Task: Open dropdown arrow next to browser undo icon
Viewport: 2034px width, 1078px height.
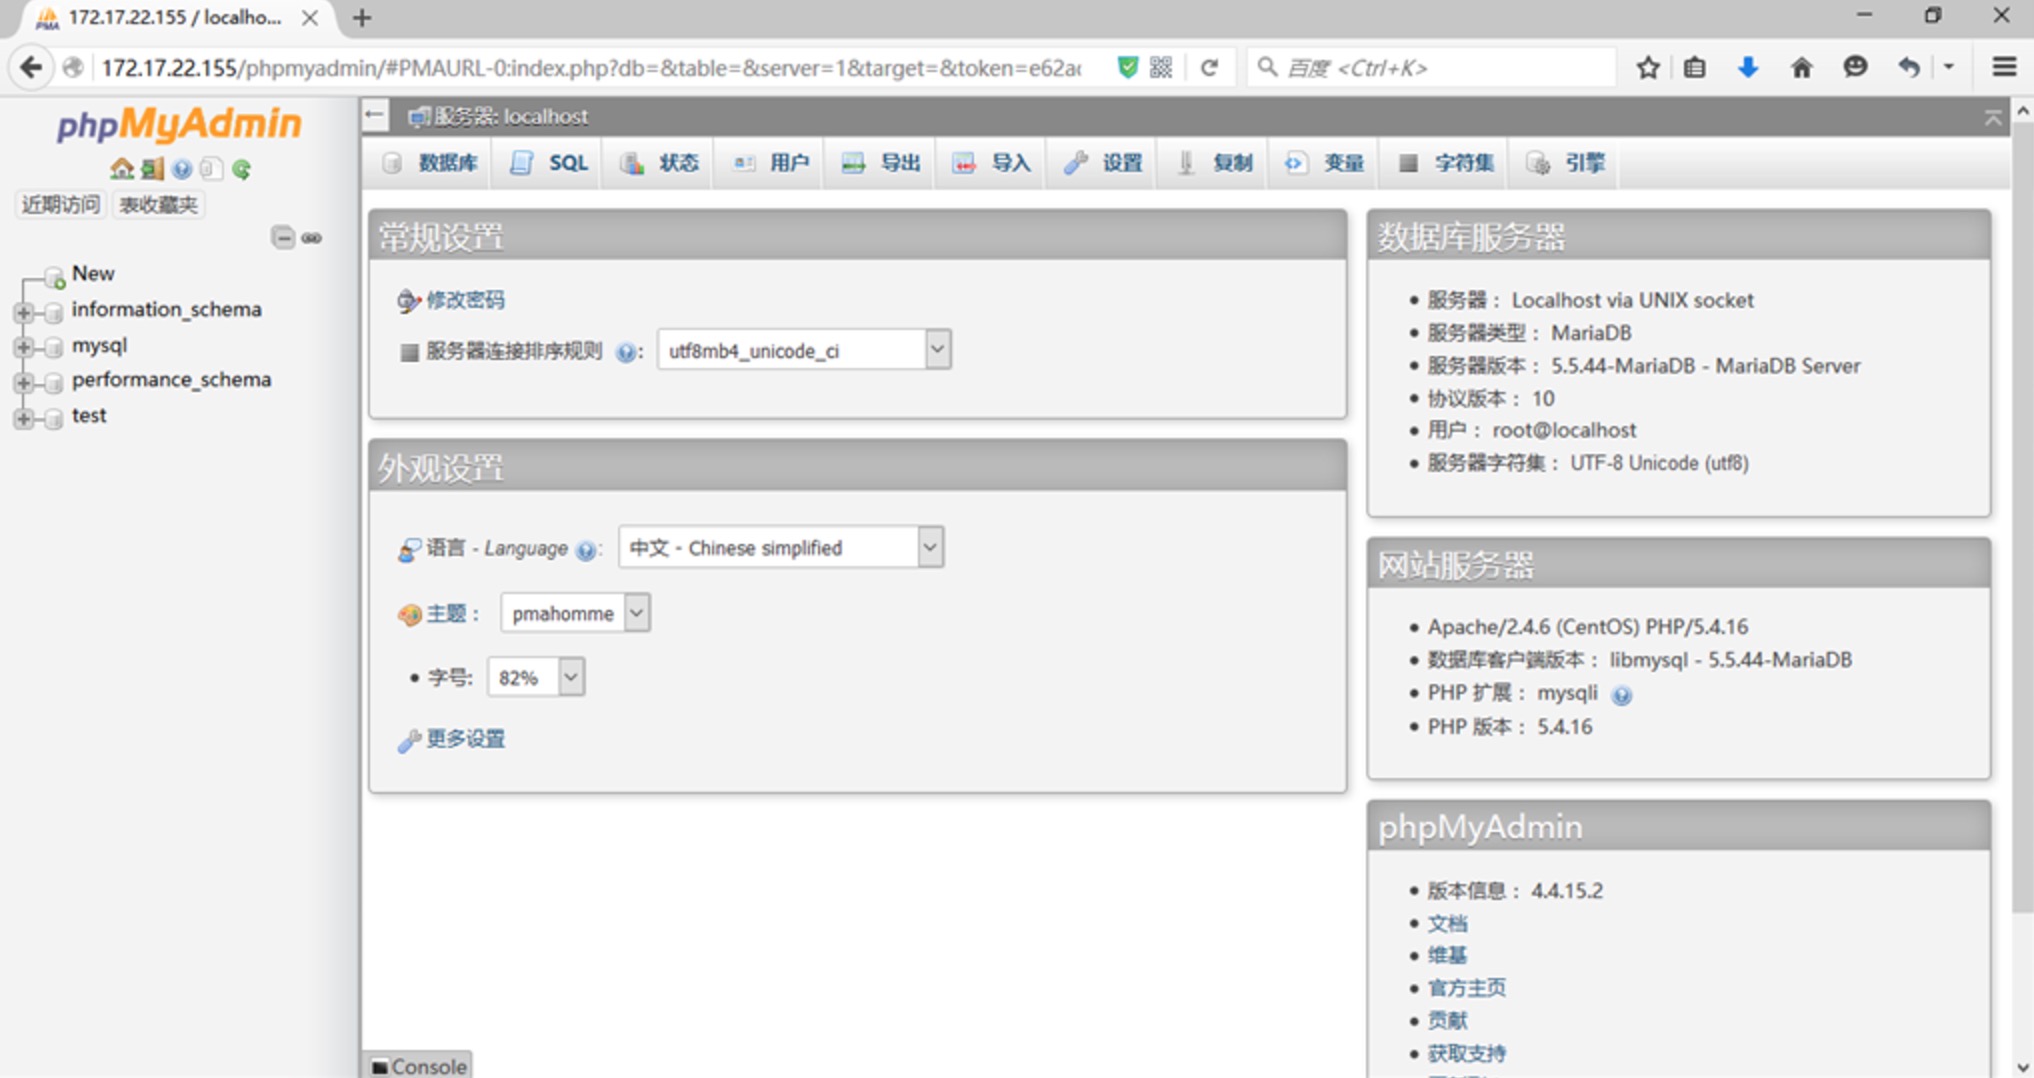Action: tap(1949, 67)
